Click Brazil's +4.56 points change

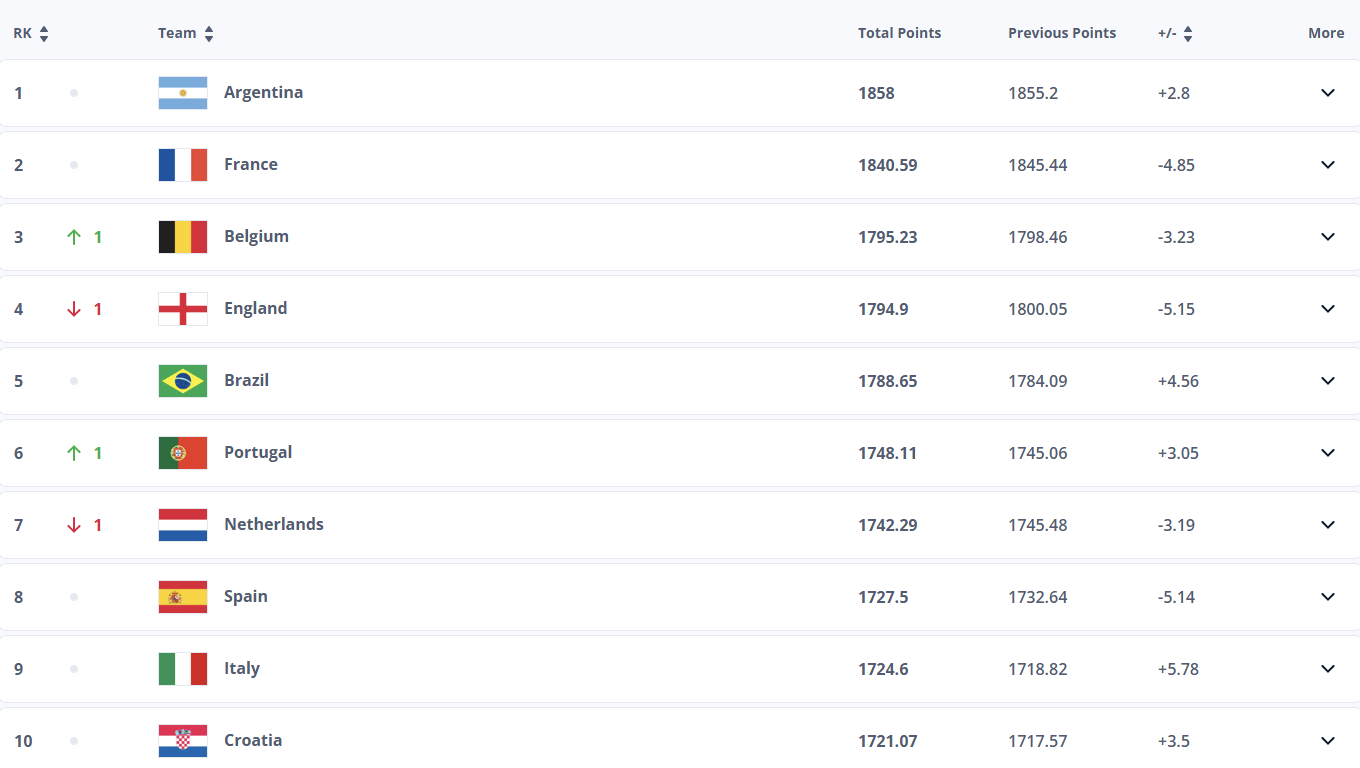coord(1178,381)
